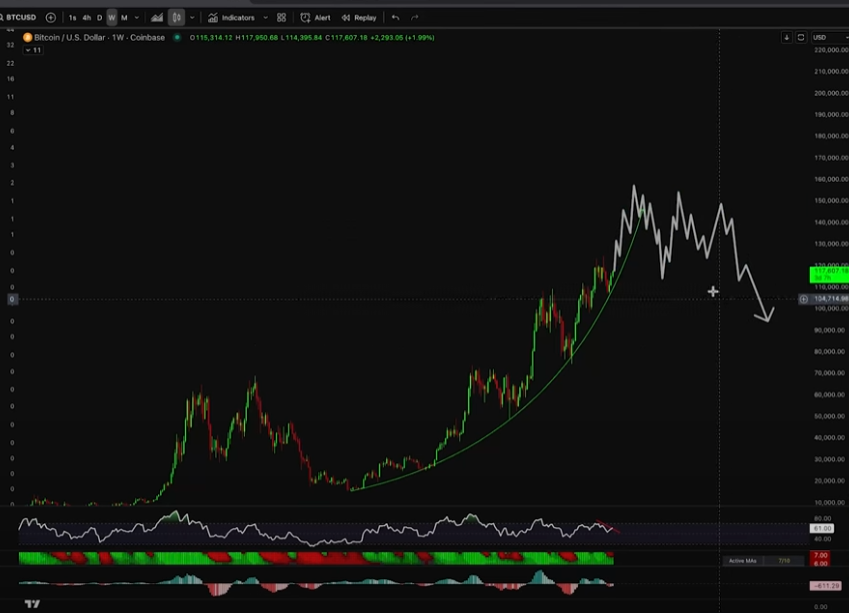
Task: Switch to area chart style icon
Action: pos(157,18)
